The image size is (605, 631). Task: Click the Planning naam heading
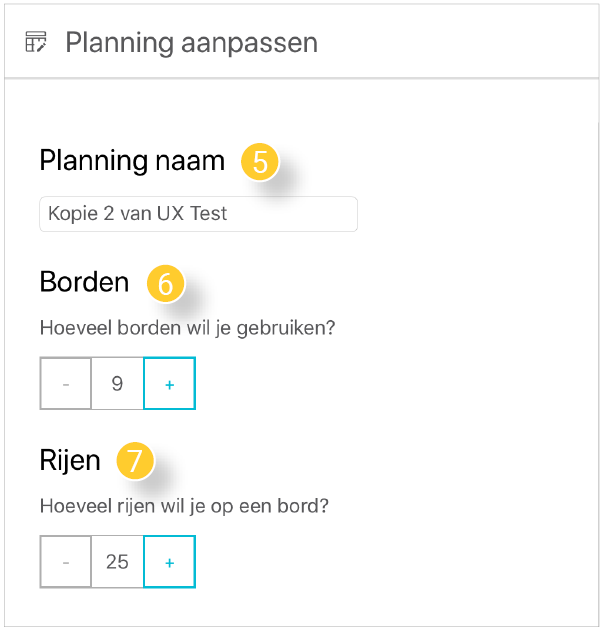pos(132,161)
